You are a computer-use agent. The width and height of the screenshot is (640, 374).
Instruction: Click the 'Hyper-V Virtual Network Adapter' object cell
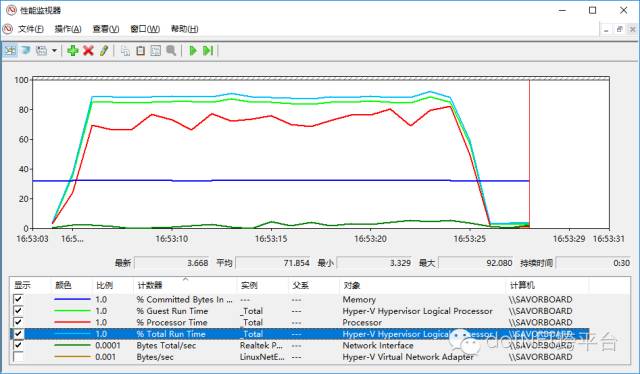pyautogui.click(x=408, y=357)
